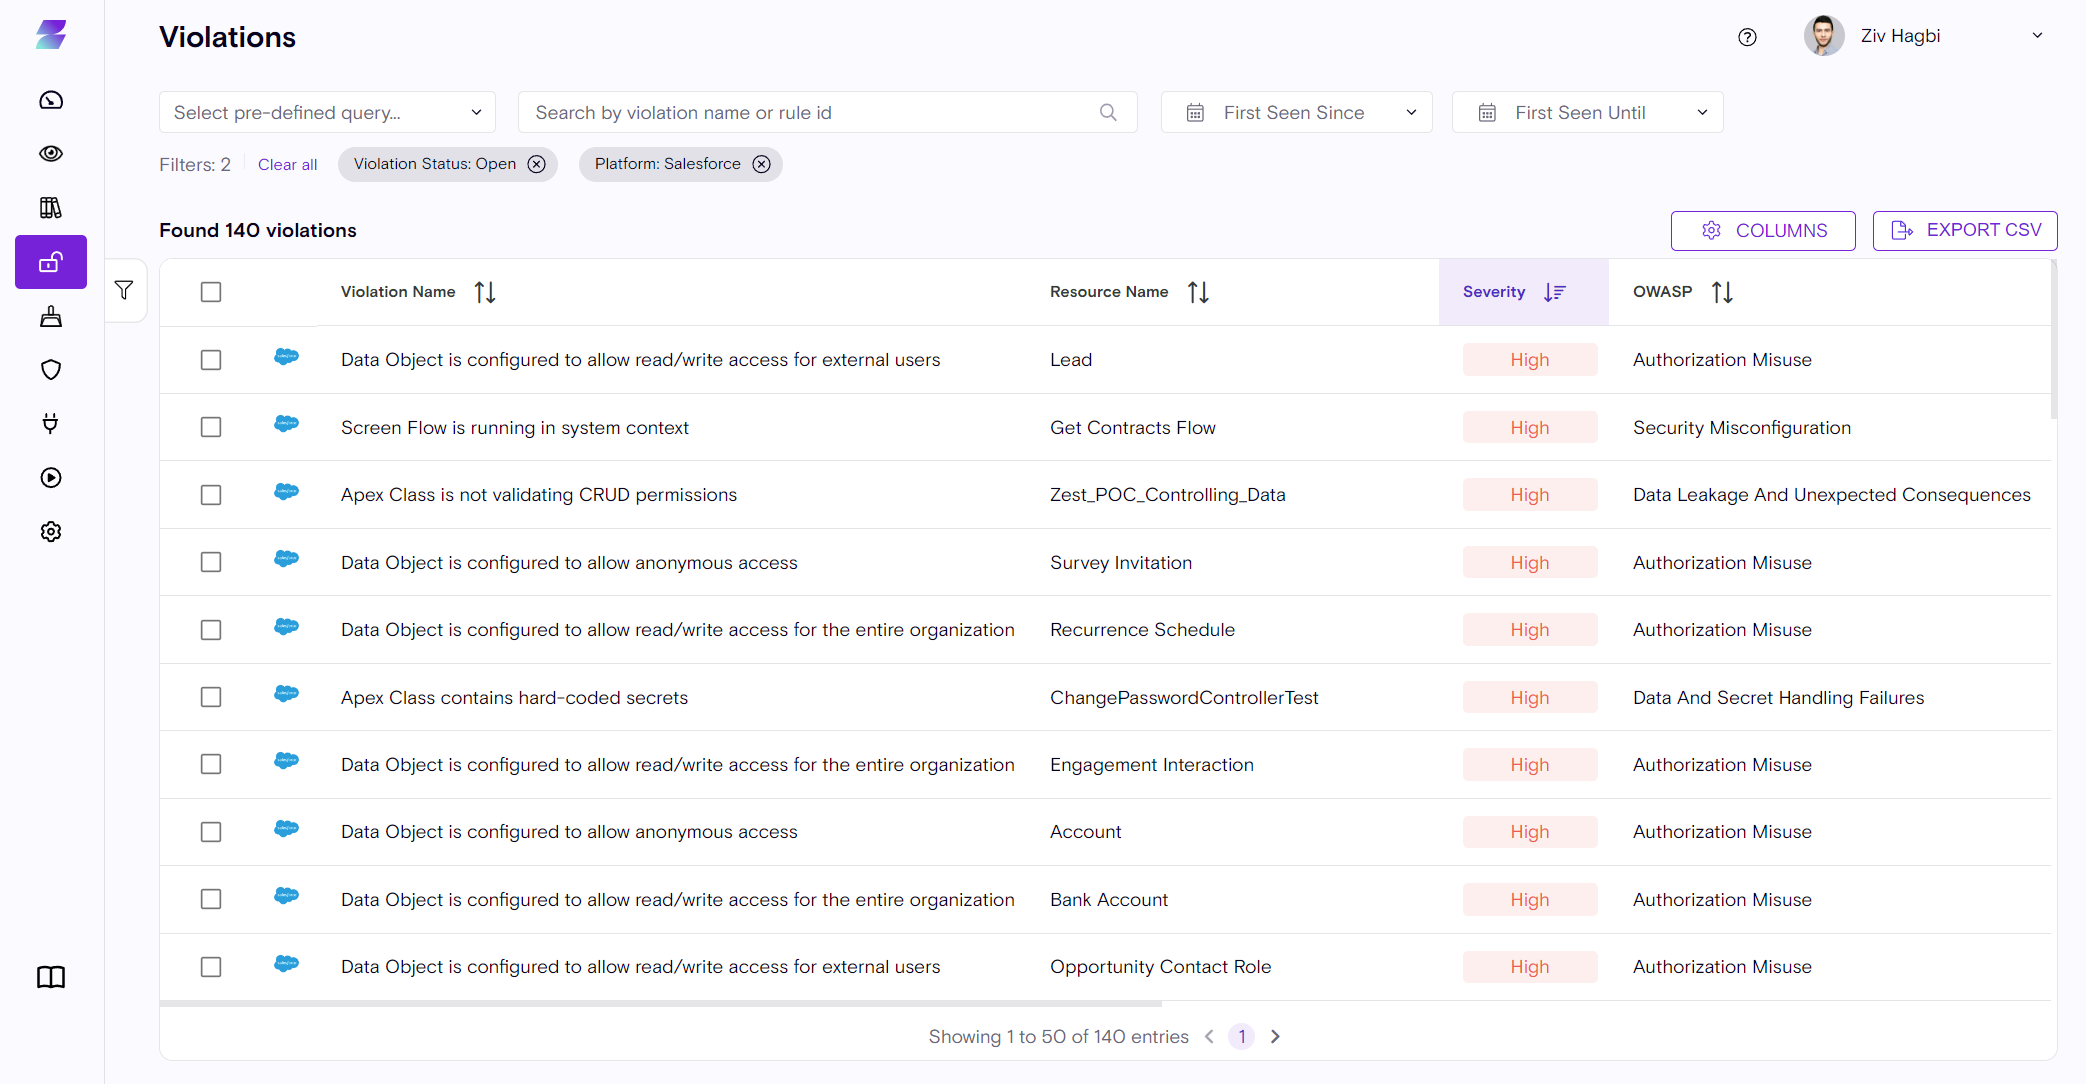Image resolution: width=2086 pixels, height=1084 pixels.
Task: Tick the Bank Account row checkbox
Action: pos(211,899)
